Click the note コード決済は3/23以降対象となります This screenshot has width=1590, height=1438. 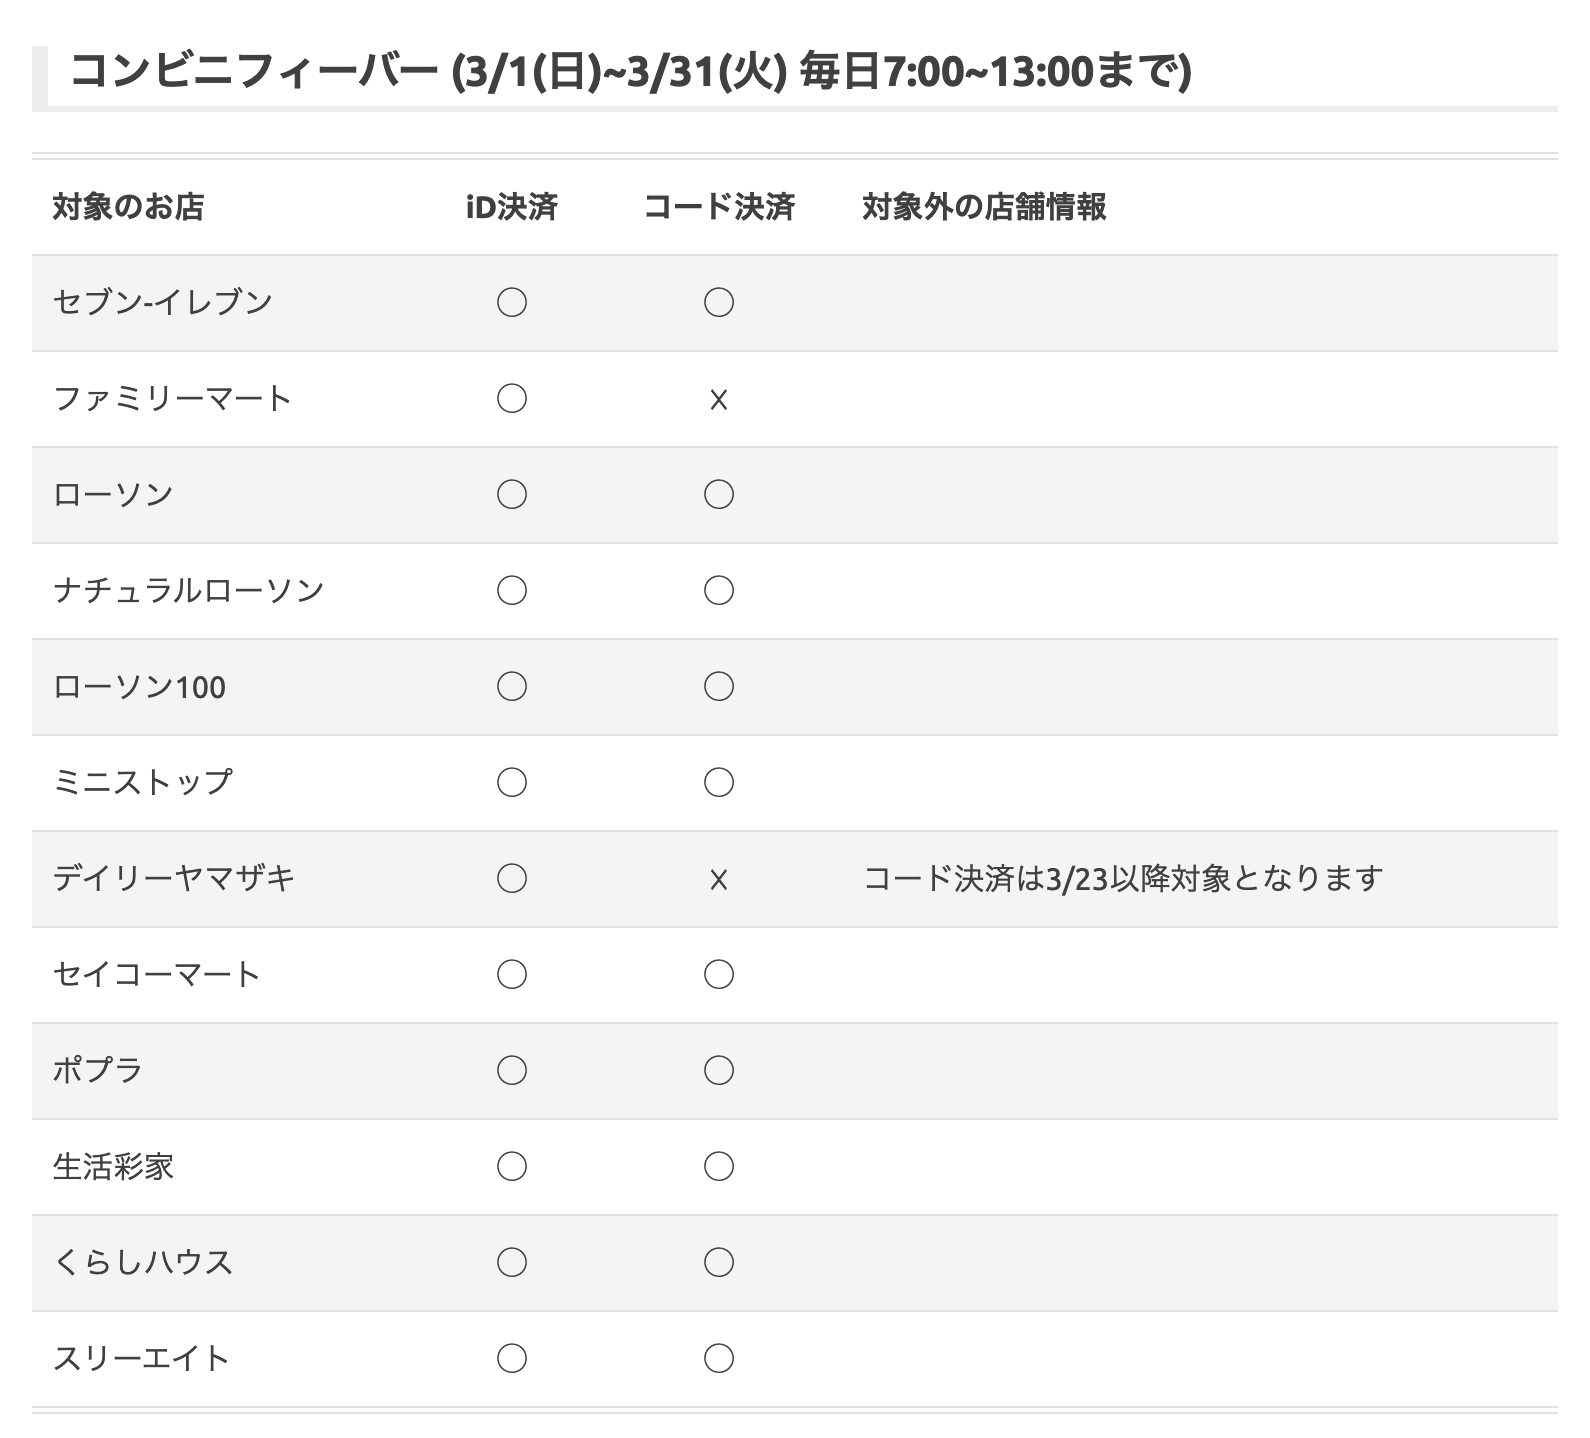coord(1123,878)
